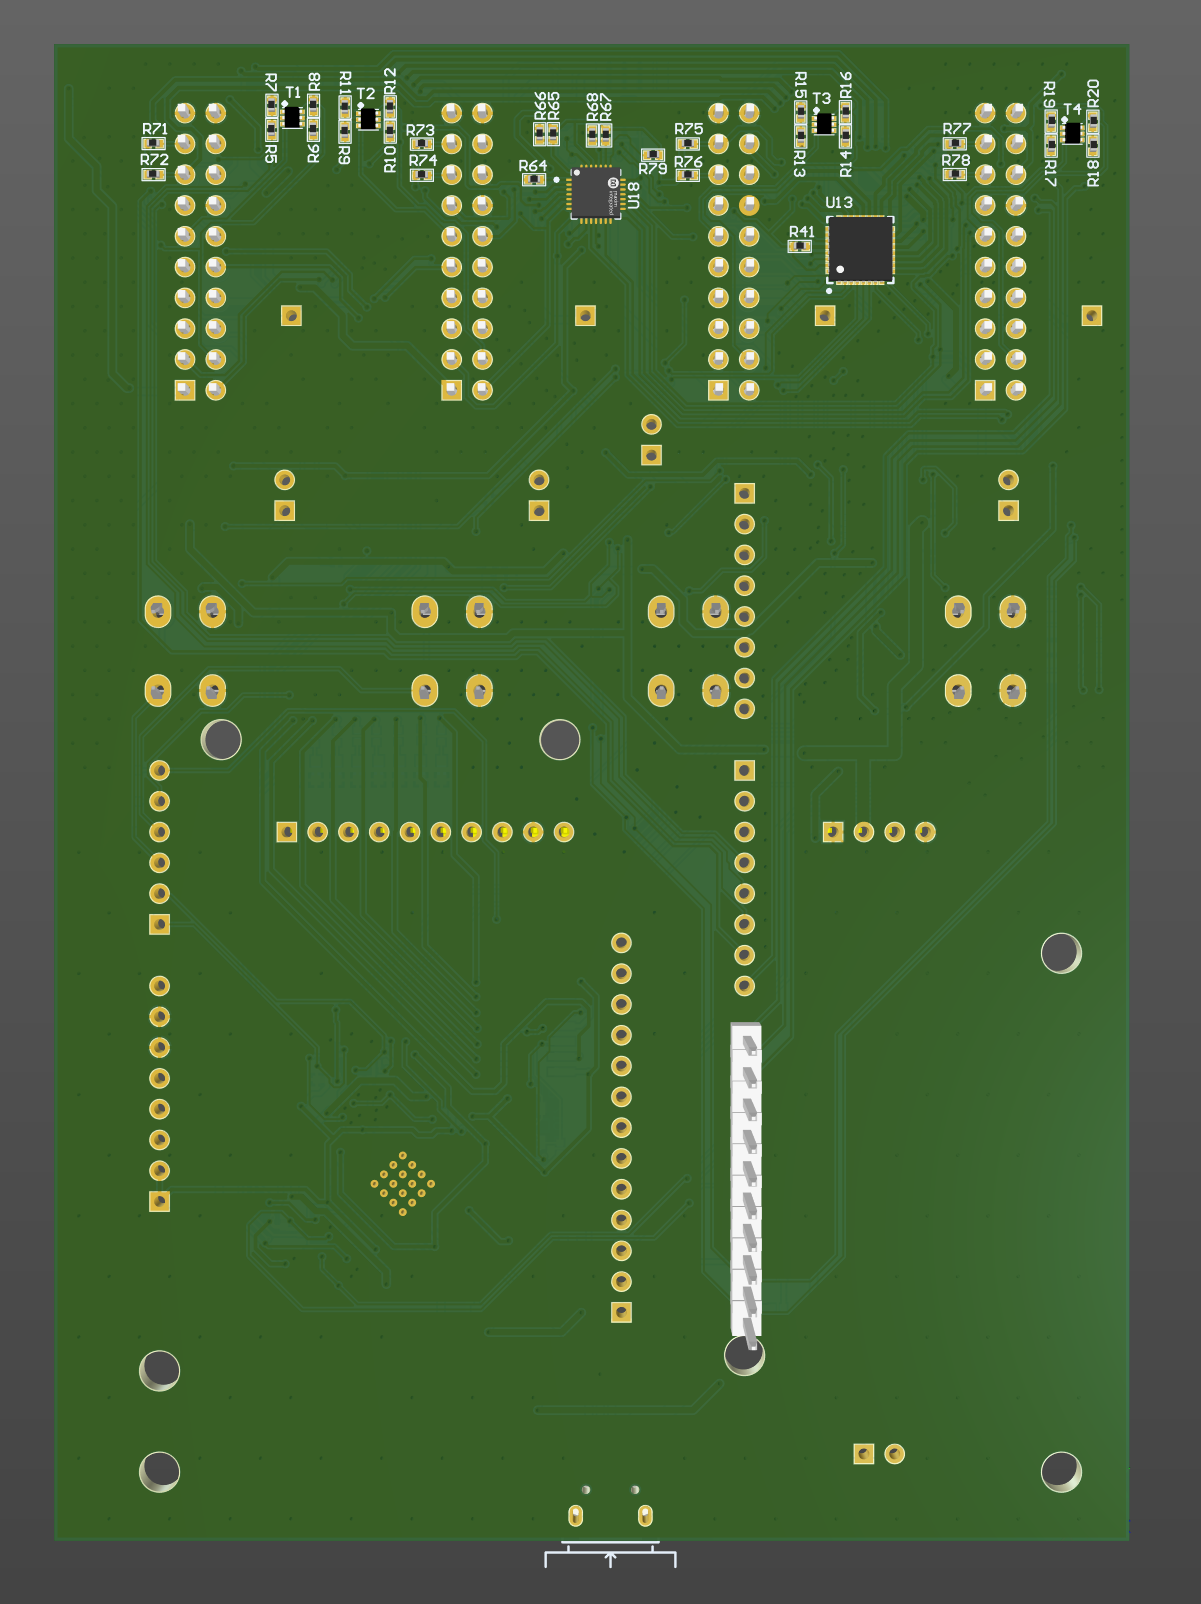
Task: Click the R13 label
Action: [799, 163]
